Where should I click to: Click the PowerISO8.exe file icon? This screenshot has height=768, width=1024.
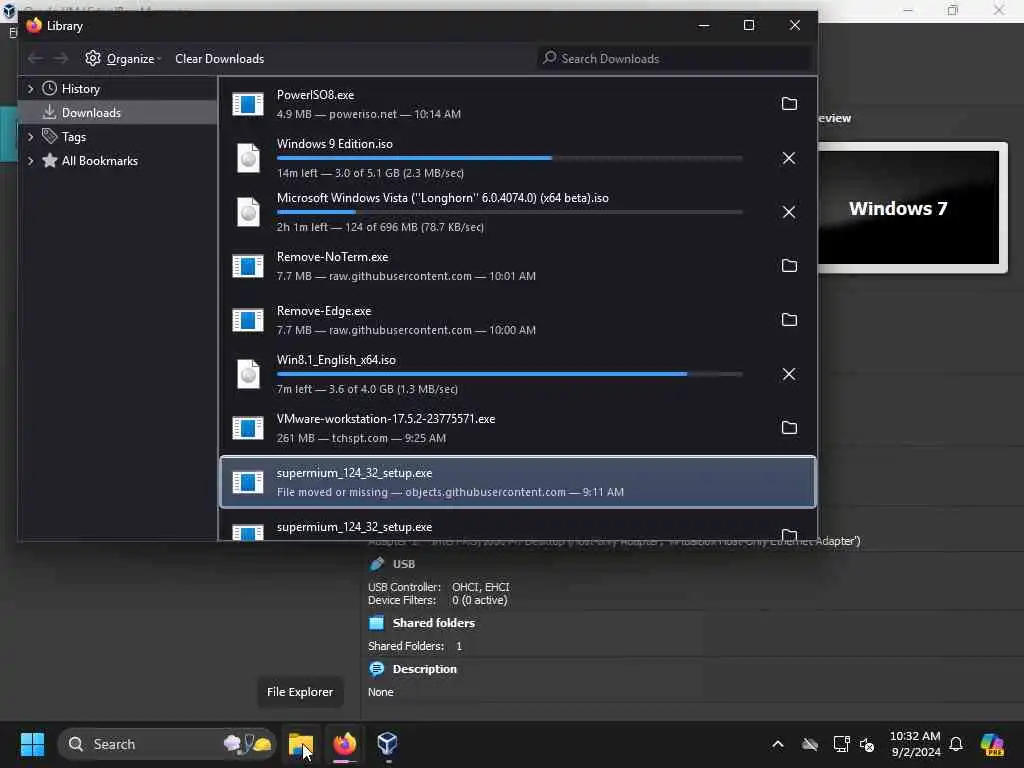point(248,104)
